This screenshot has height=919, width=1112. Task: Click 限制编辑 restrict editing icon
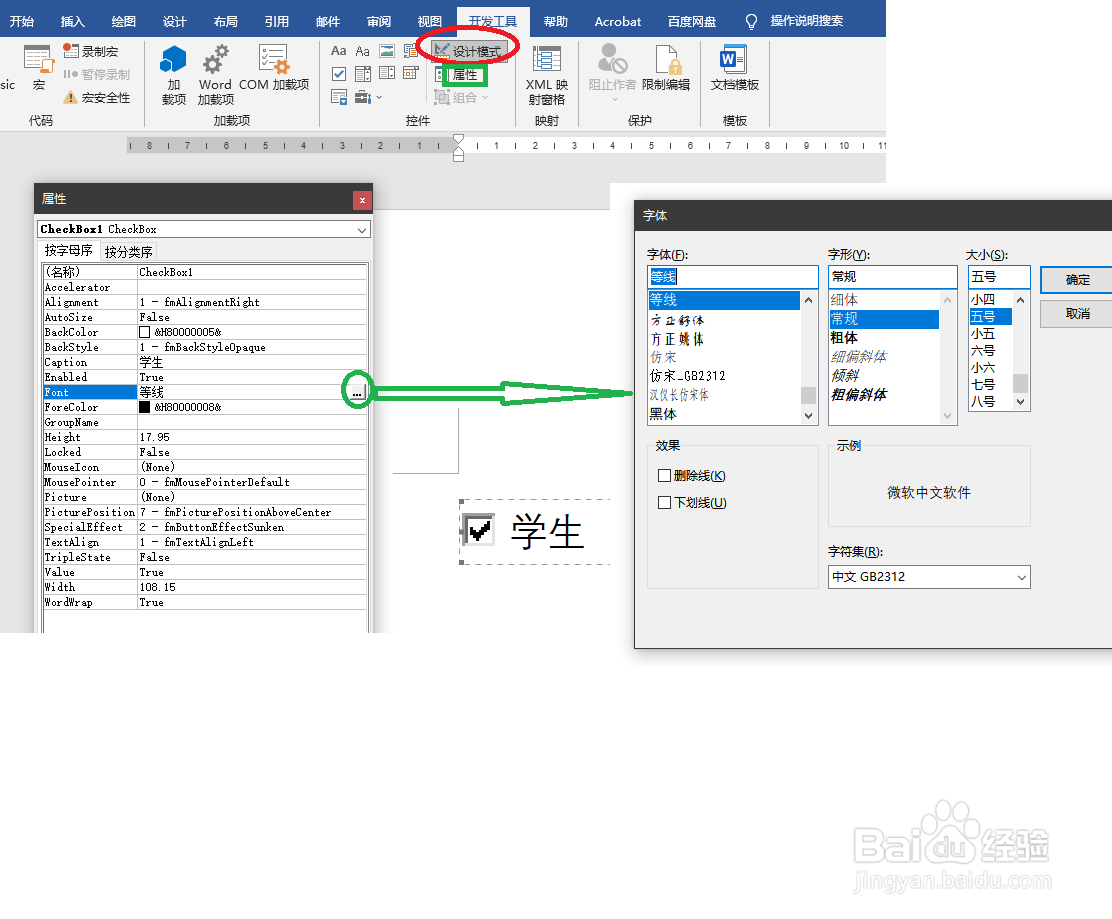point(667,60)
